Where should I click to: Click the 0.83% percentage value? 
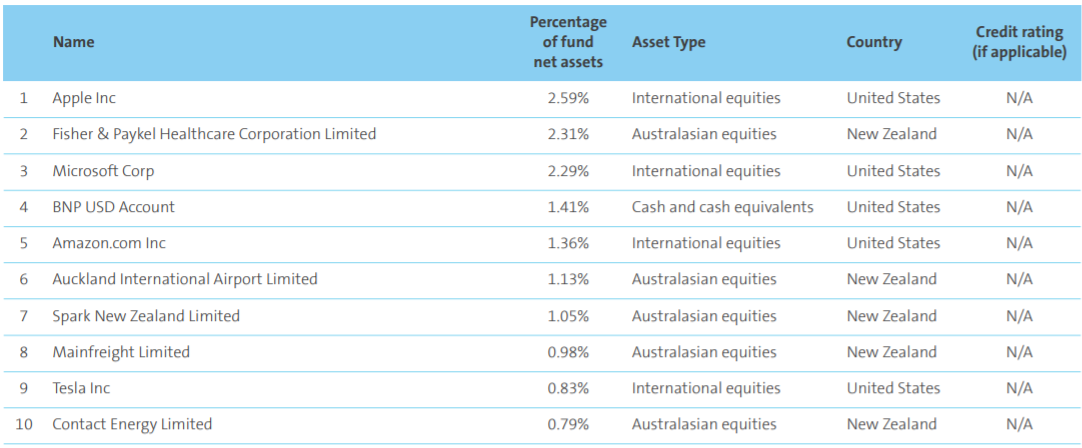pos(568,388)
